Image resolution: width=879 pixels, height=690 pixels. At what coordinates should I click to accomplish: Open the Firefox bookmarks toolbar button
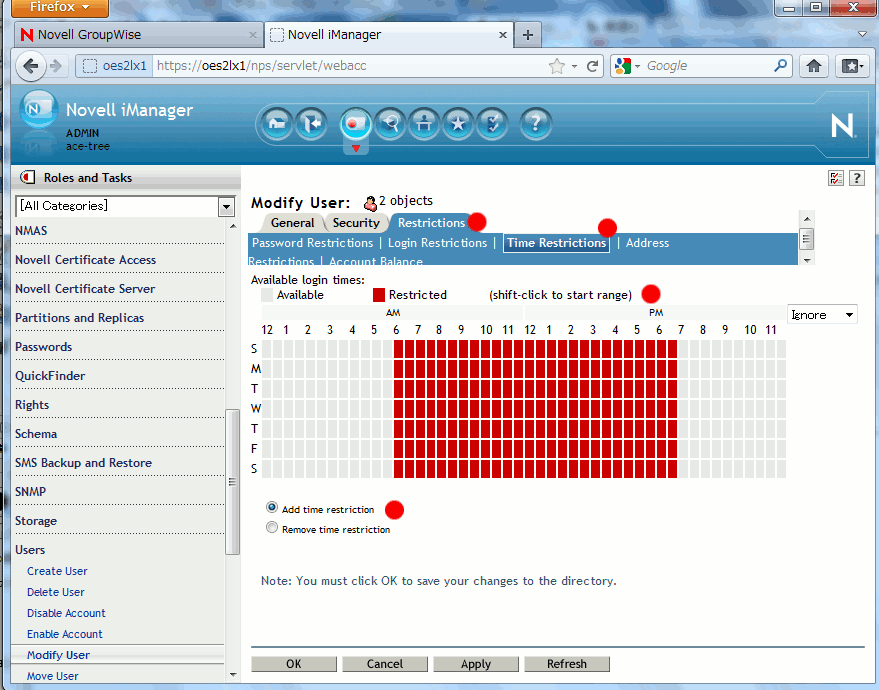click(852, 66)
